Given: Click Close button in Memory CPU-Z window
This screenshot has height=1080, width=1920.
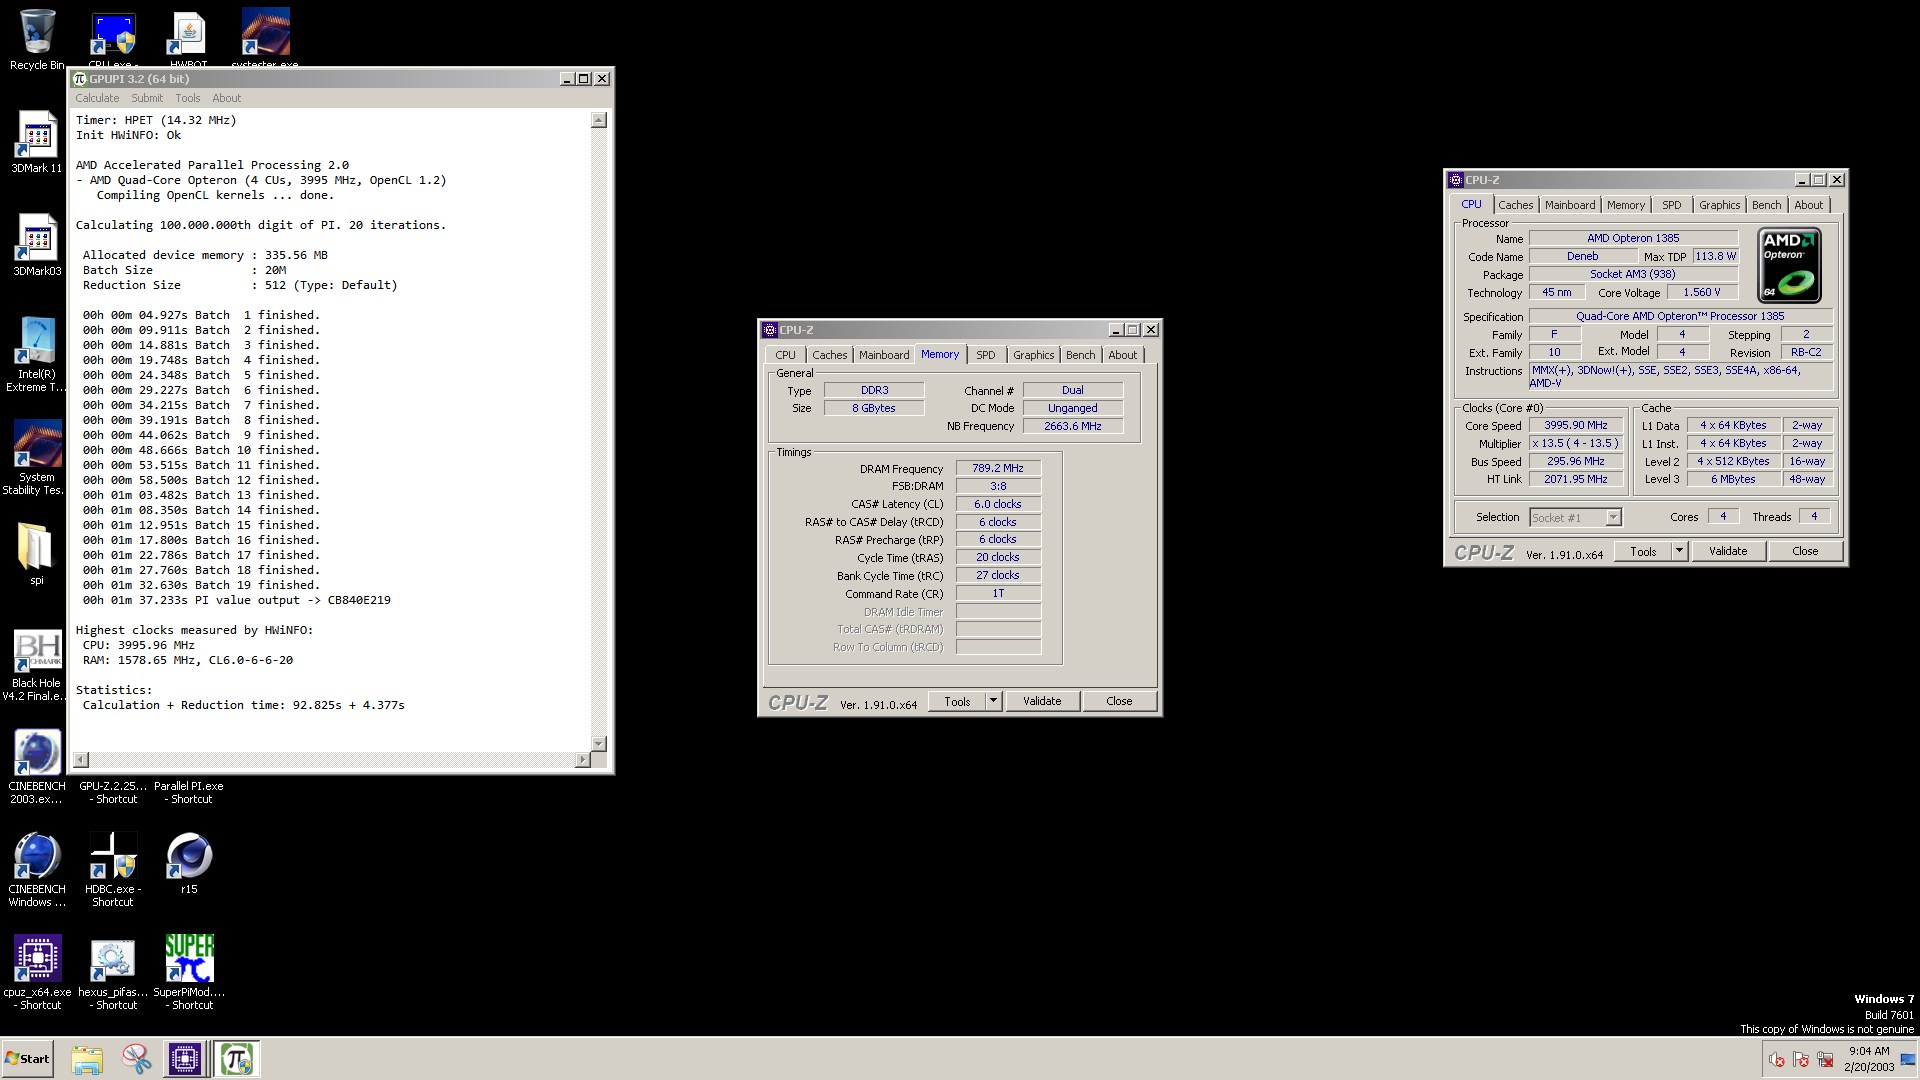Looking at the screenshot, I should pyautogui.click(x=1119, y=702).
